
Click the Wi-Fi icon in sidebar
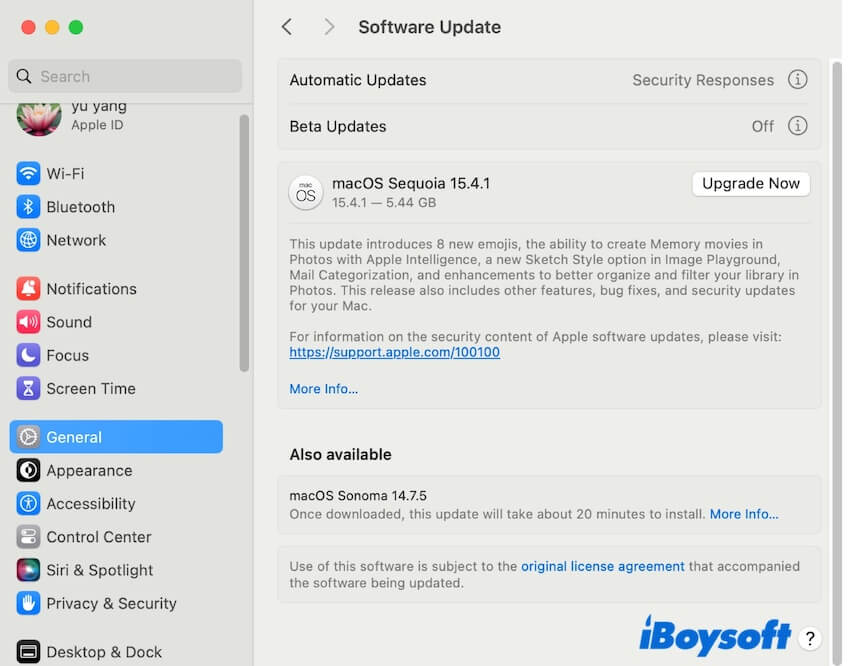[28, 174]
